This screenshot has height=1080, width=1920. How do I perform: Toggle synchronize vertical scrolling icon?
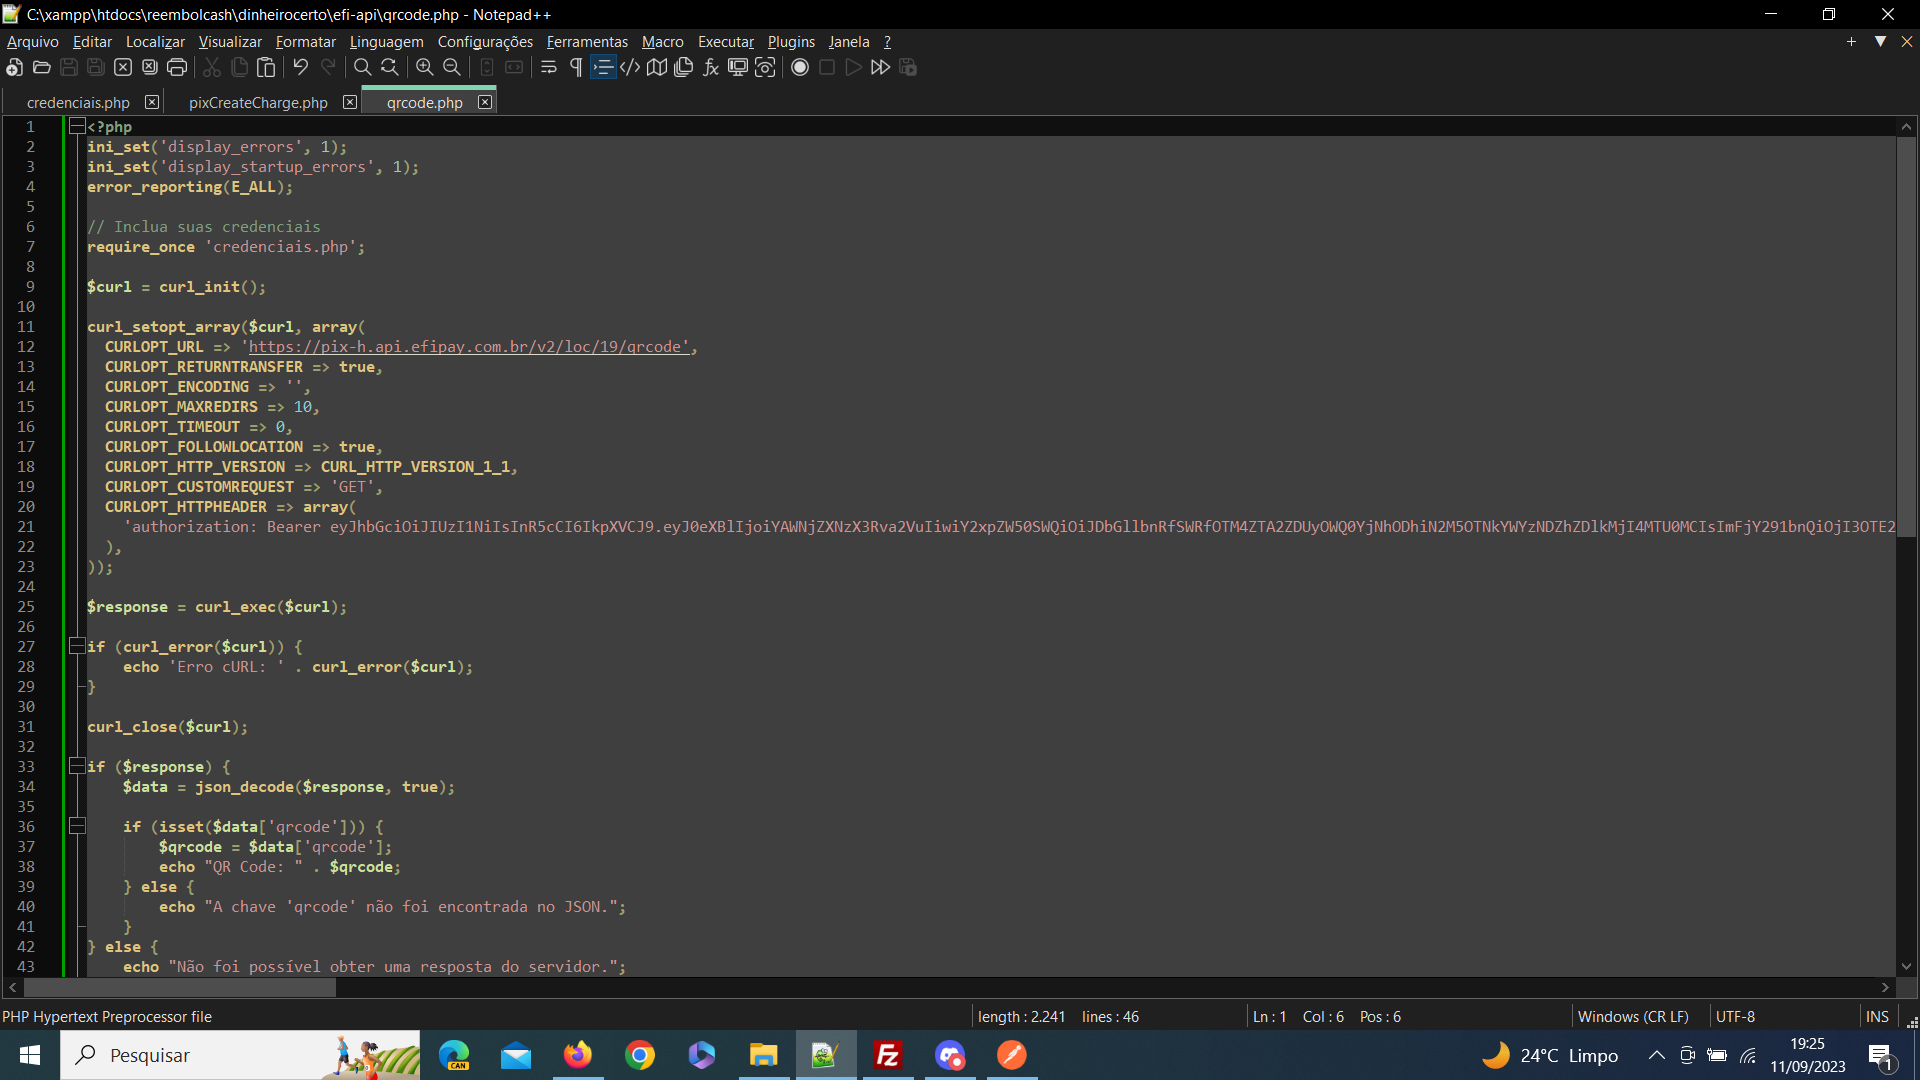tap(487, 67)
